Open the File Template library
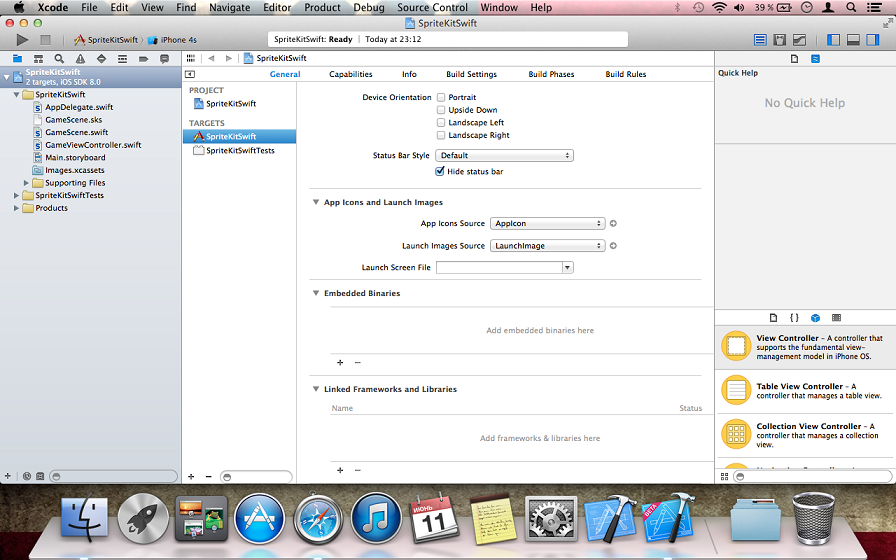The image size is (896, 560). click(773, 318)
